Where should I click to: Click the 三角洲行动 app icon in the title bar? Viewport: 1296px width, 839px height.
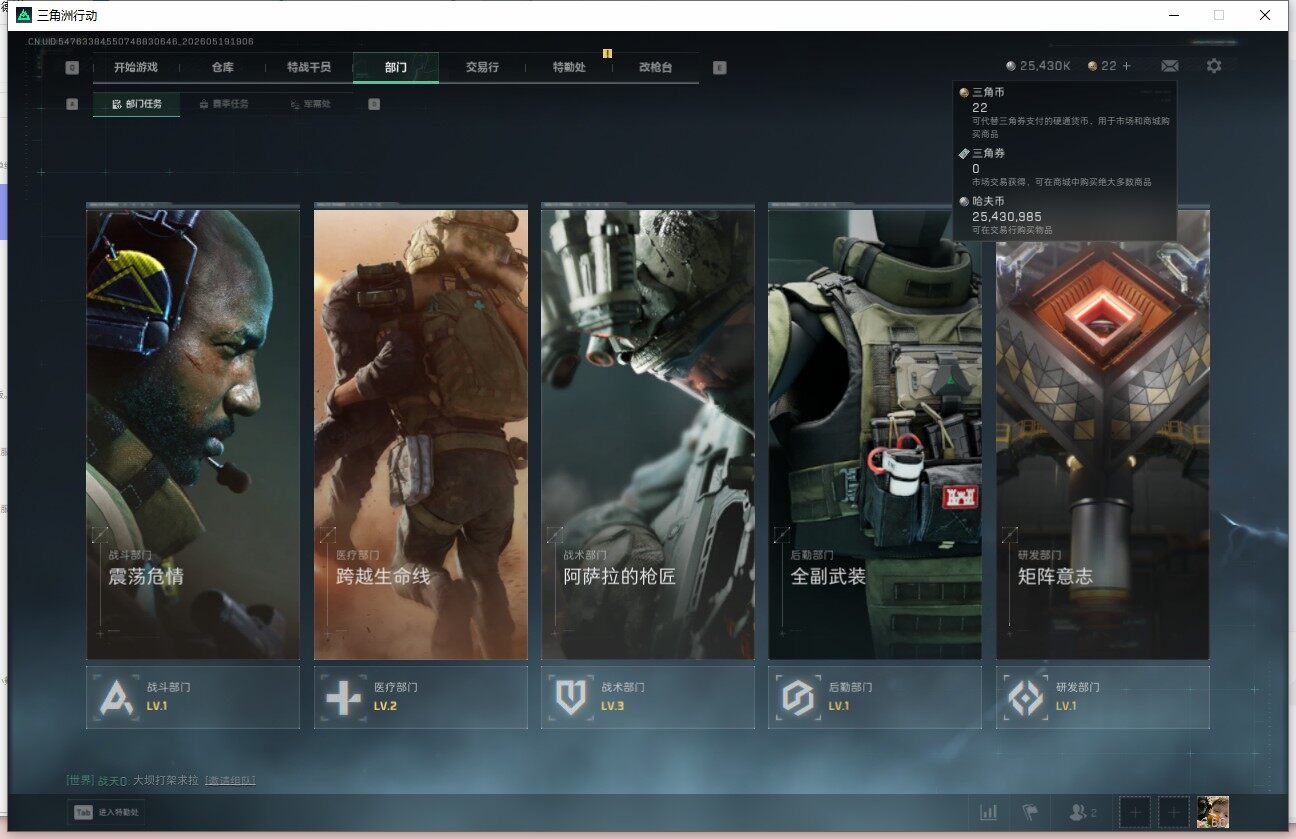pyautogui.click(x=24, y=15)
